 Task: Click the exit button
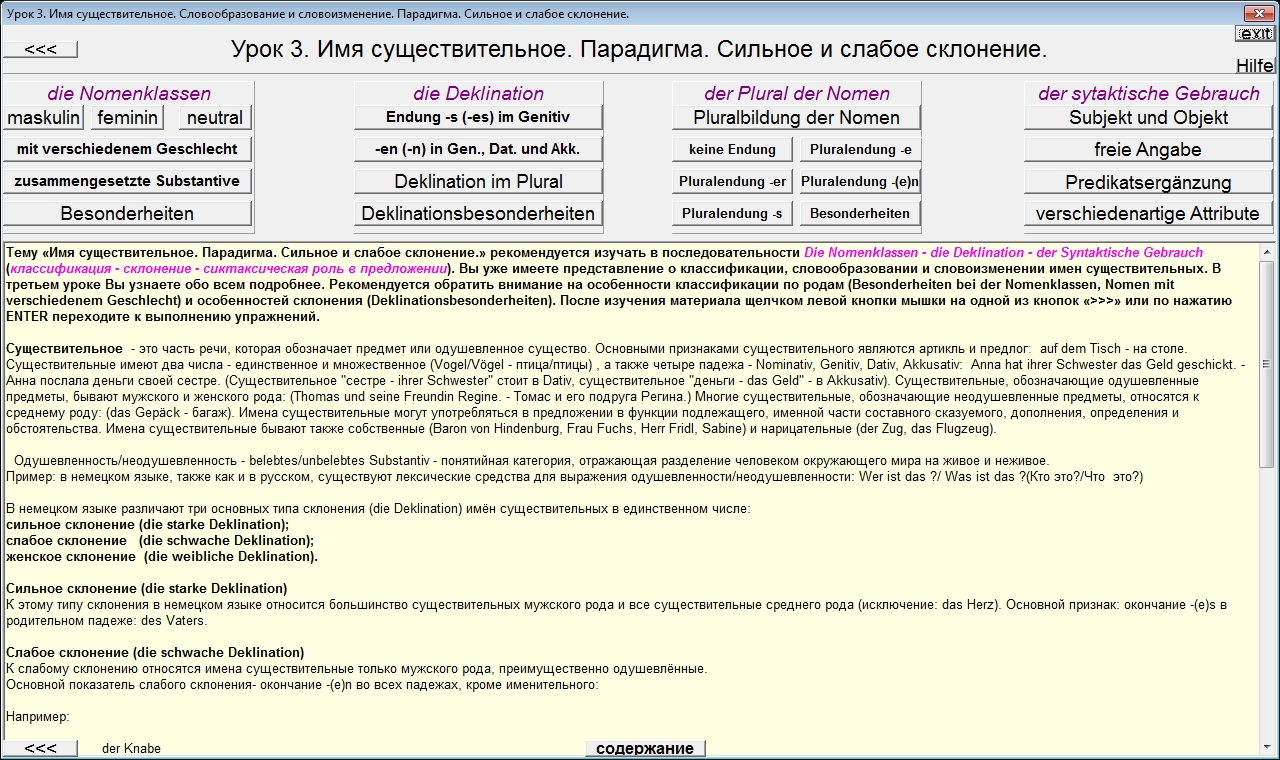[1255, 34]
